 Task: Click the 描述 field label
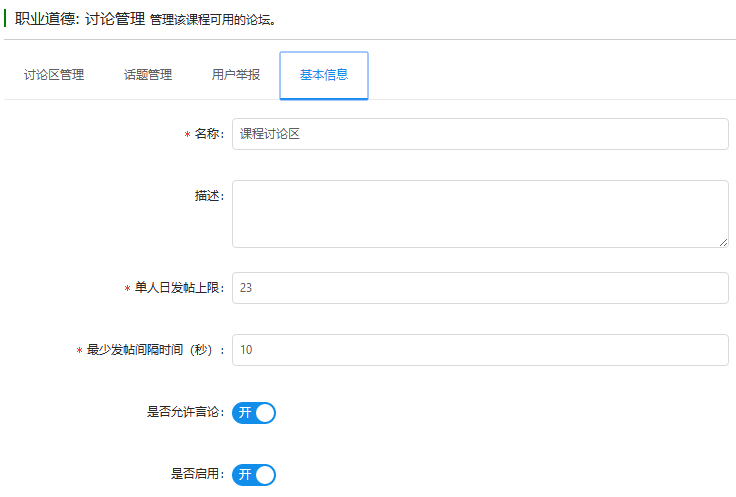(208, 196)
